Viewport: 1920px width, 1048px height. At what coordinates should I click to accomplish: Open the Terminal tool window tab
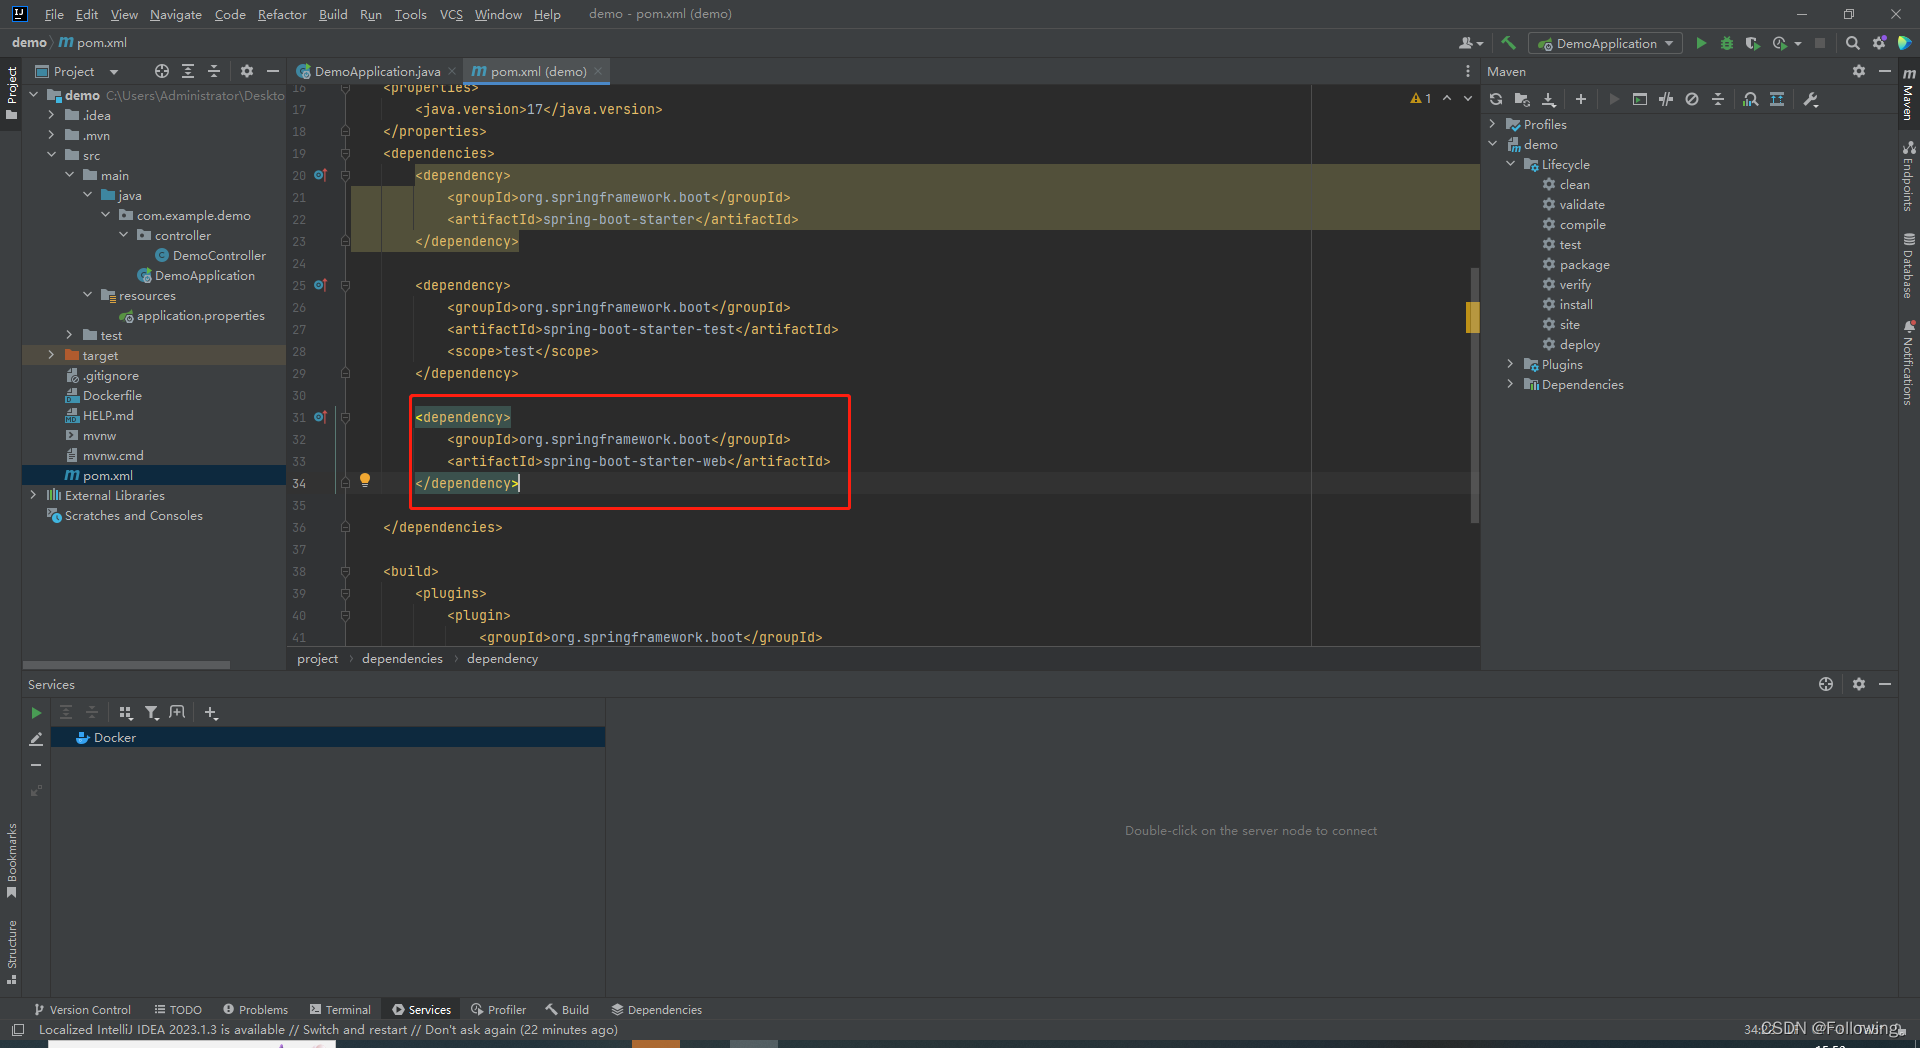(340, 1010)
